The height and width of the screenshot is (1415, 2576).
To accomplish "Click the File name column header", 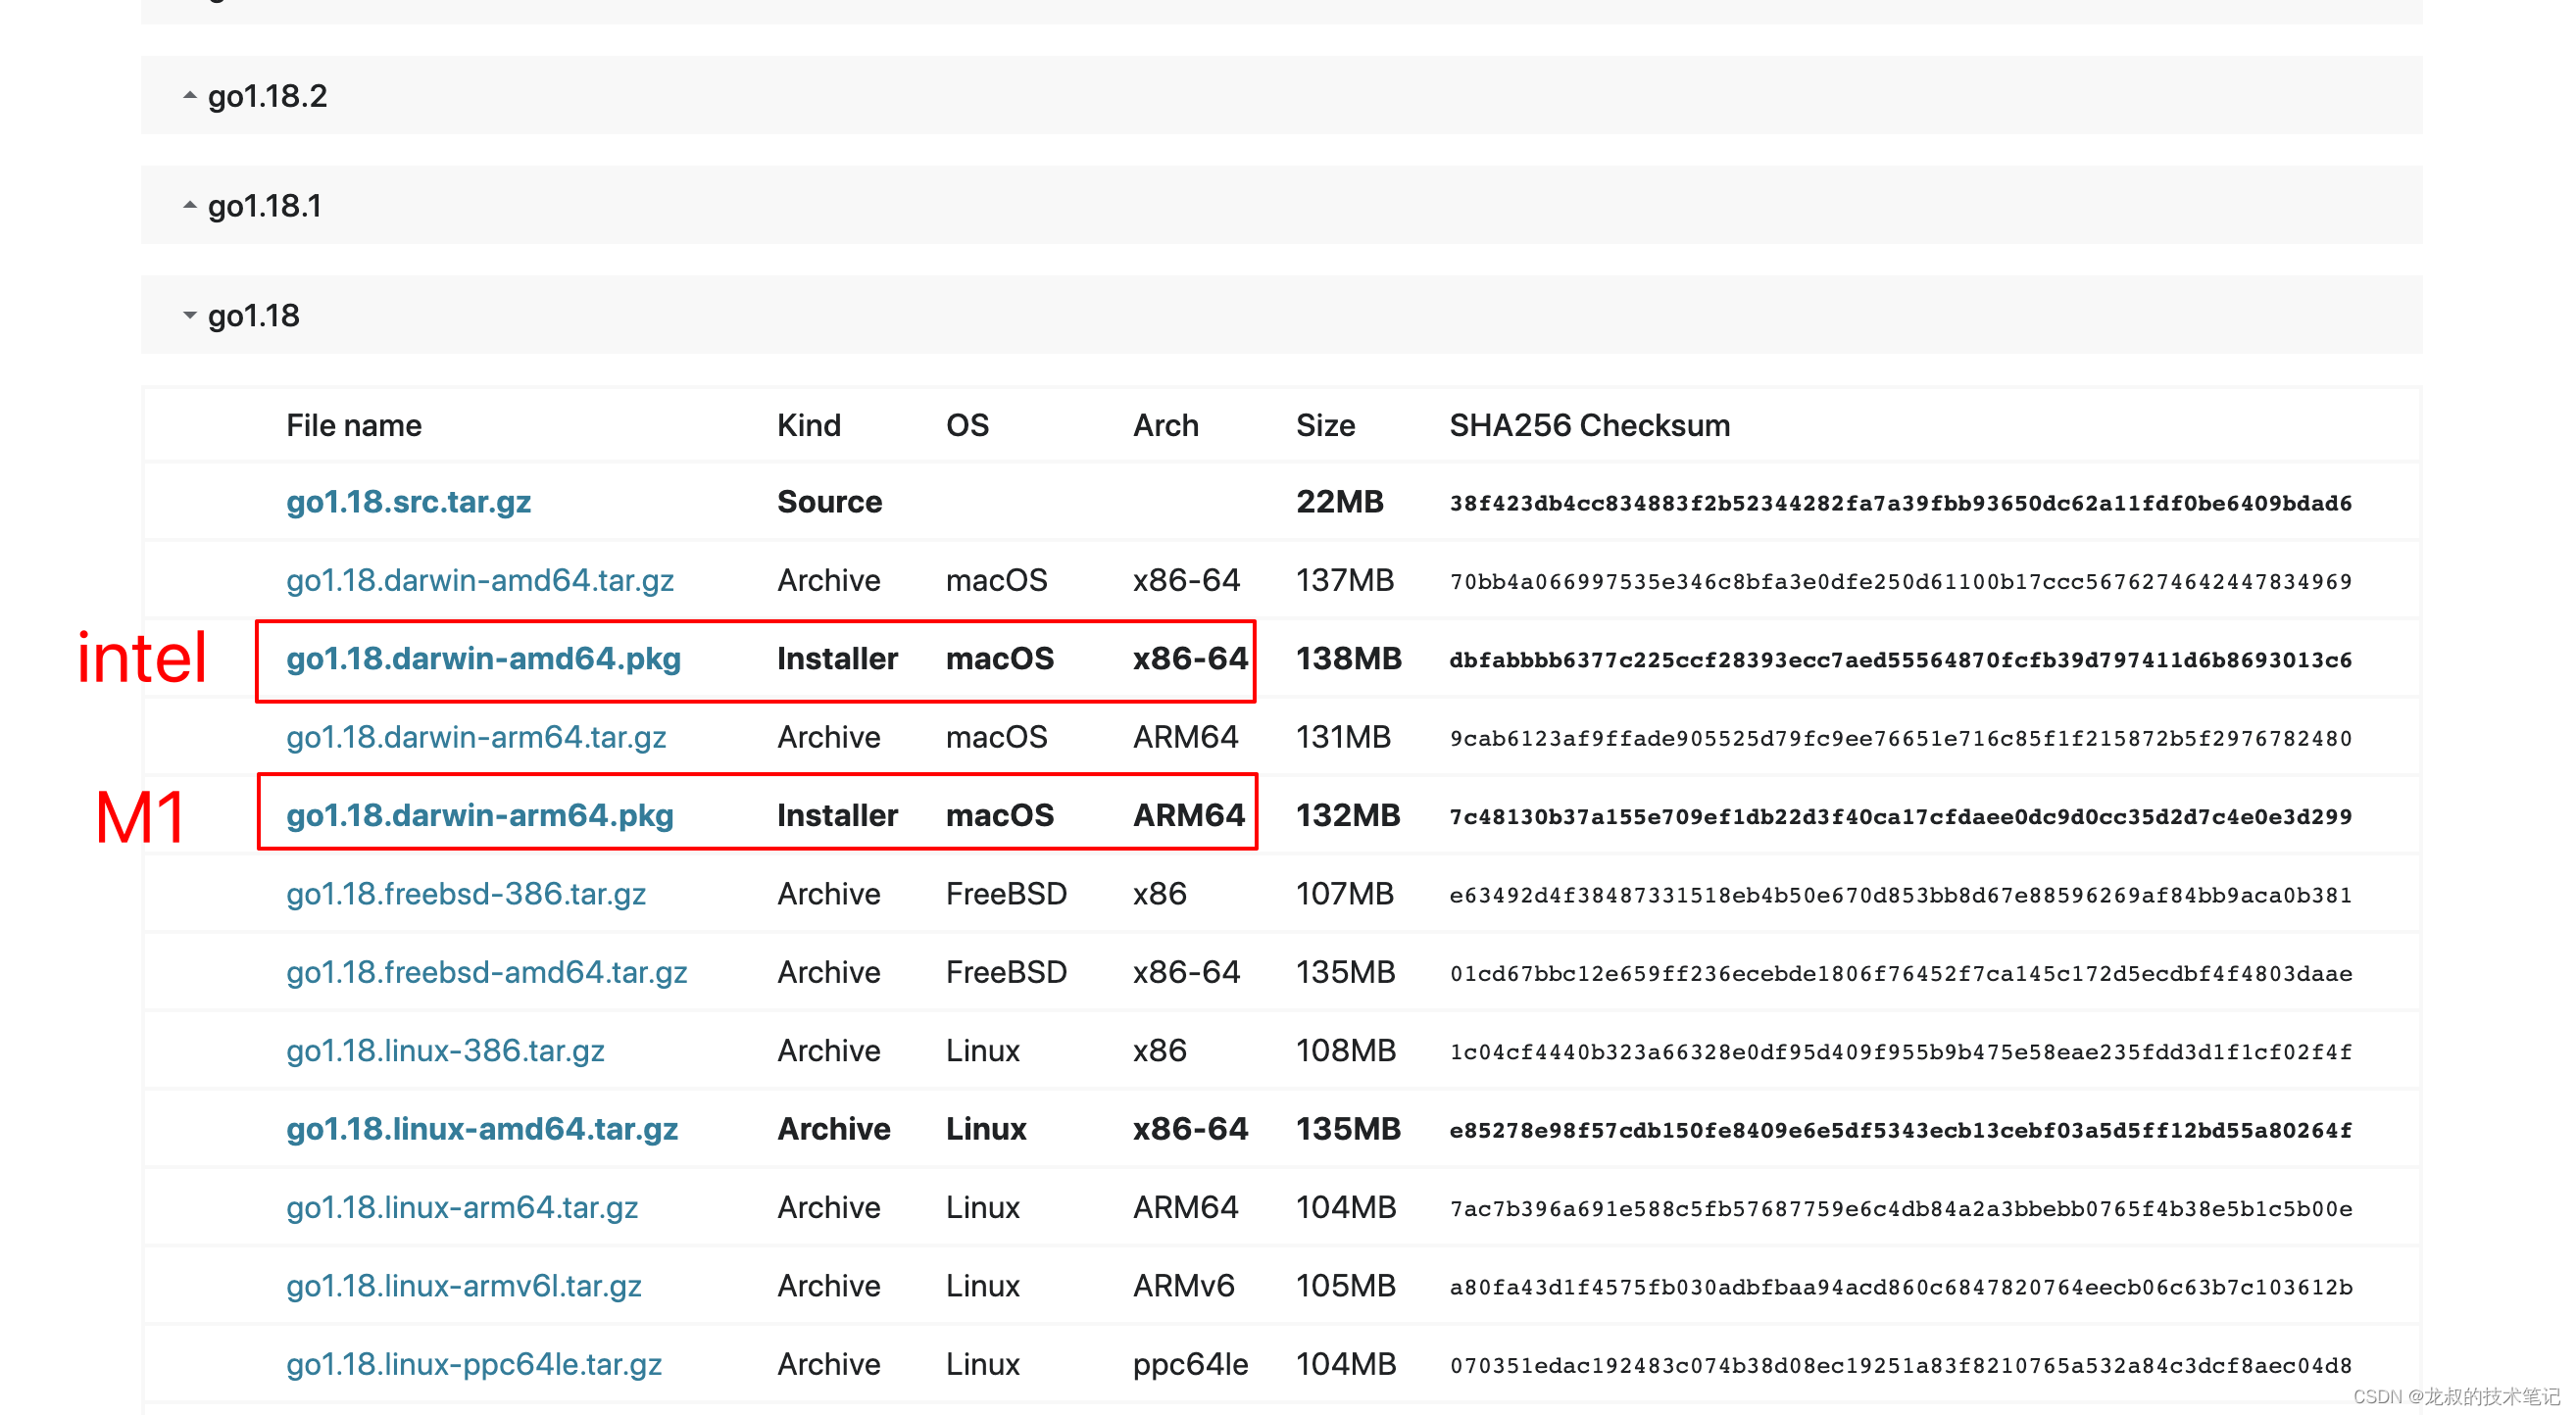I will coord(354,426).
